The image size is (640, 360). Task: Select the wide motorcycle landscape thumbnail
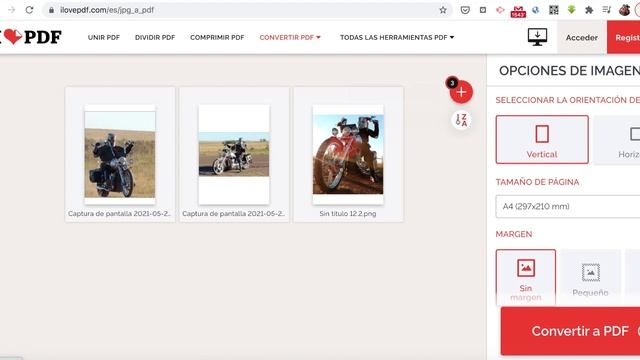[x=234, y=154]
